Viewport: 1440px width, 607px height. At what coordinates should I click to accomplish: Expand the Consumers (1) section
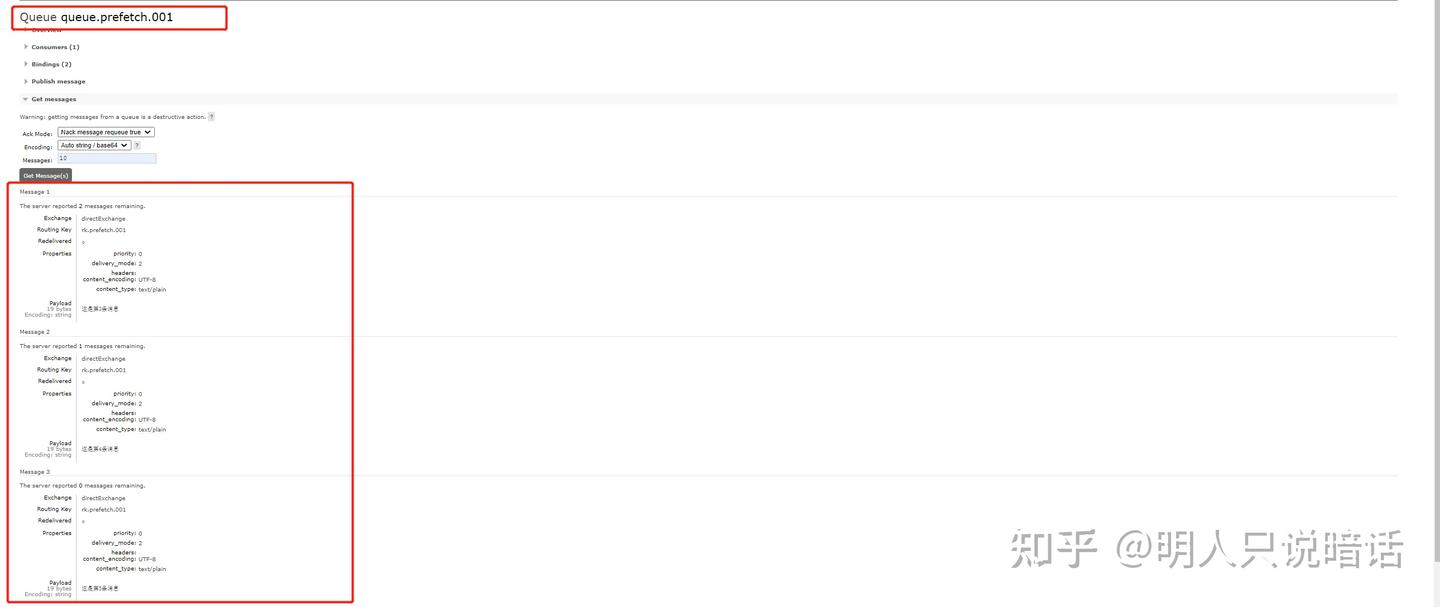tap(55, 47)
